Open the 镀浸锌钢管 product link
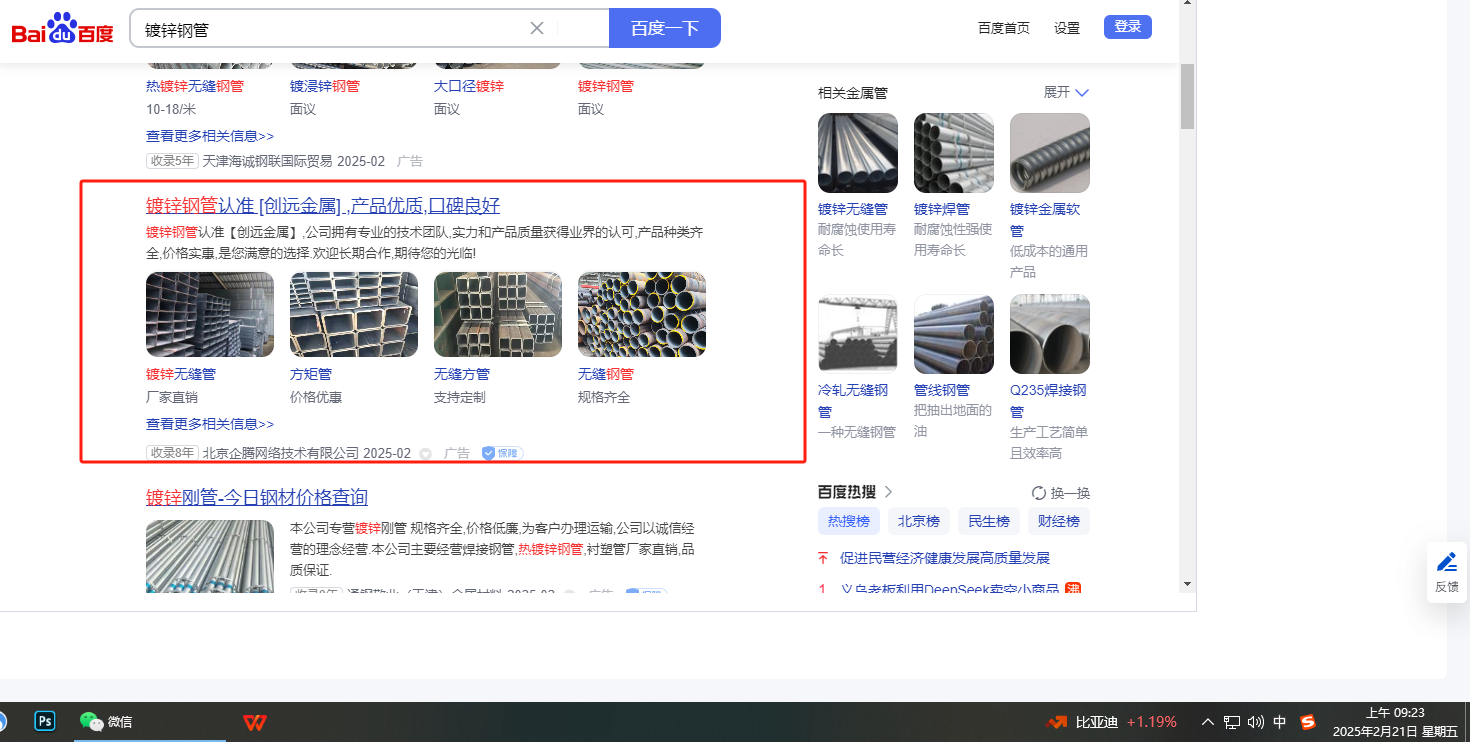This screenshot has height=742, width=1470. pyautogui.click(x=325, y=86)
